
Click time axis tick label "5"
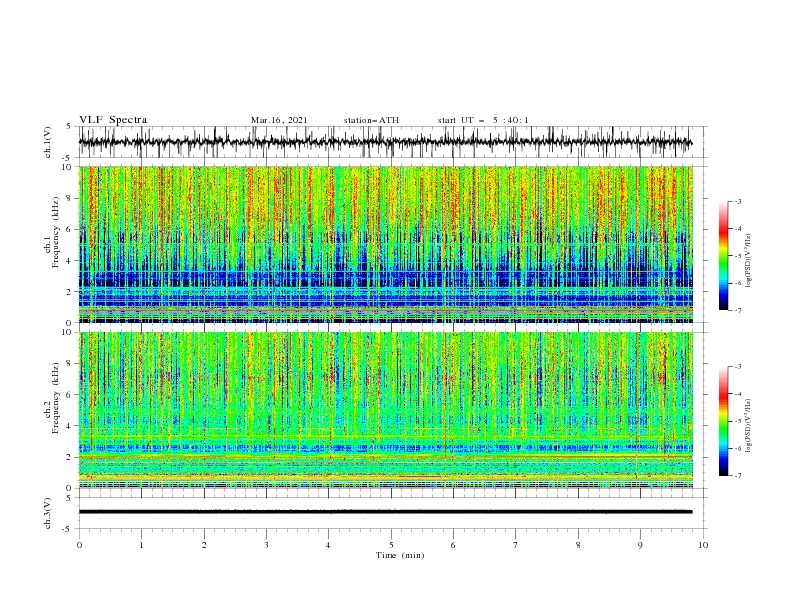(391, 545)
